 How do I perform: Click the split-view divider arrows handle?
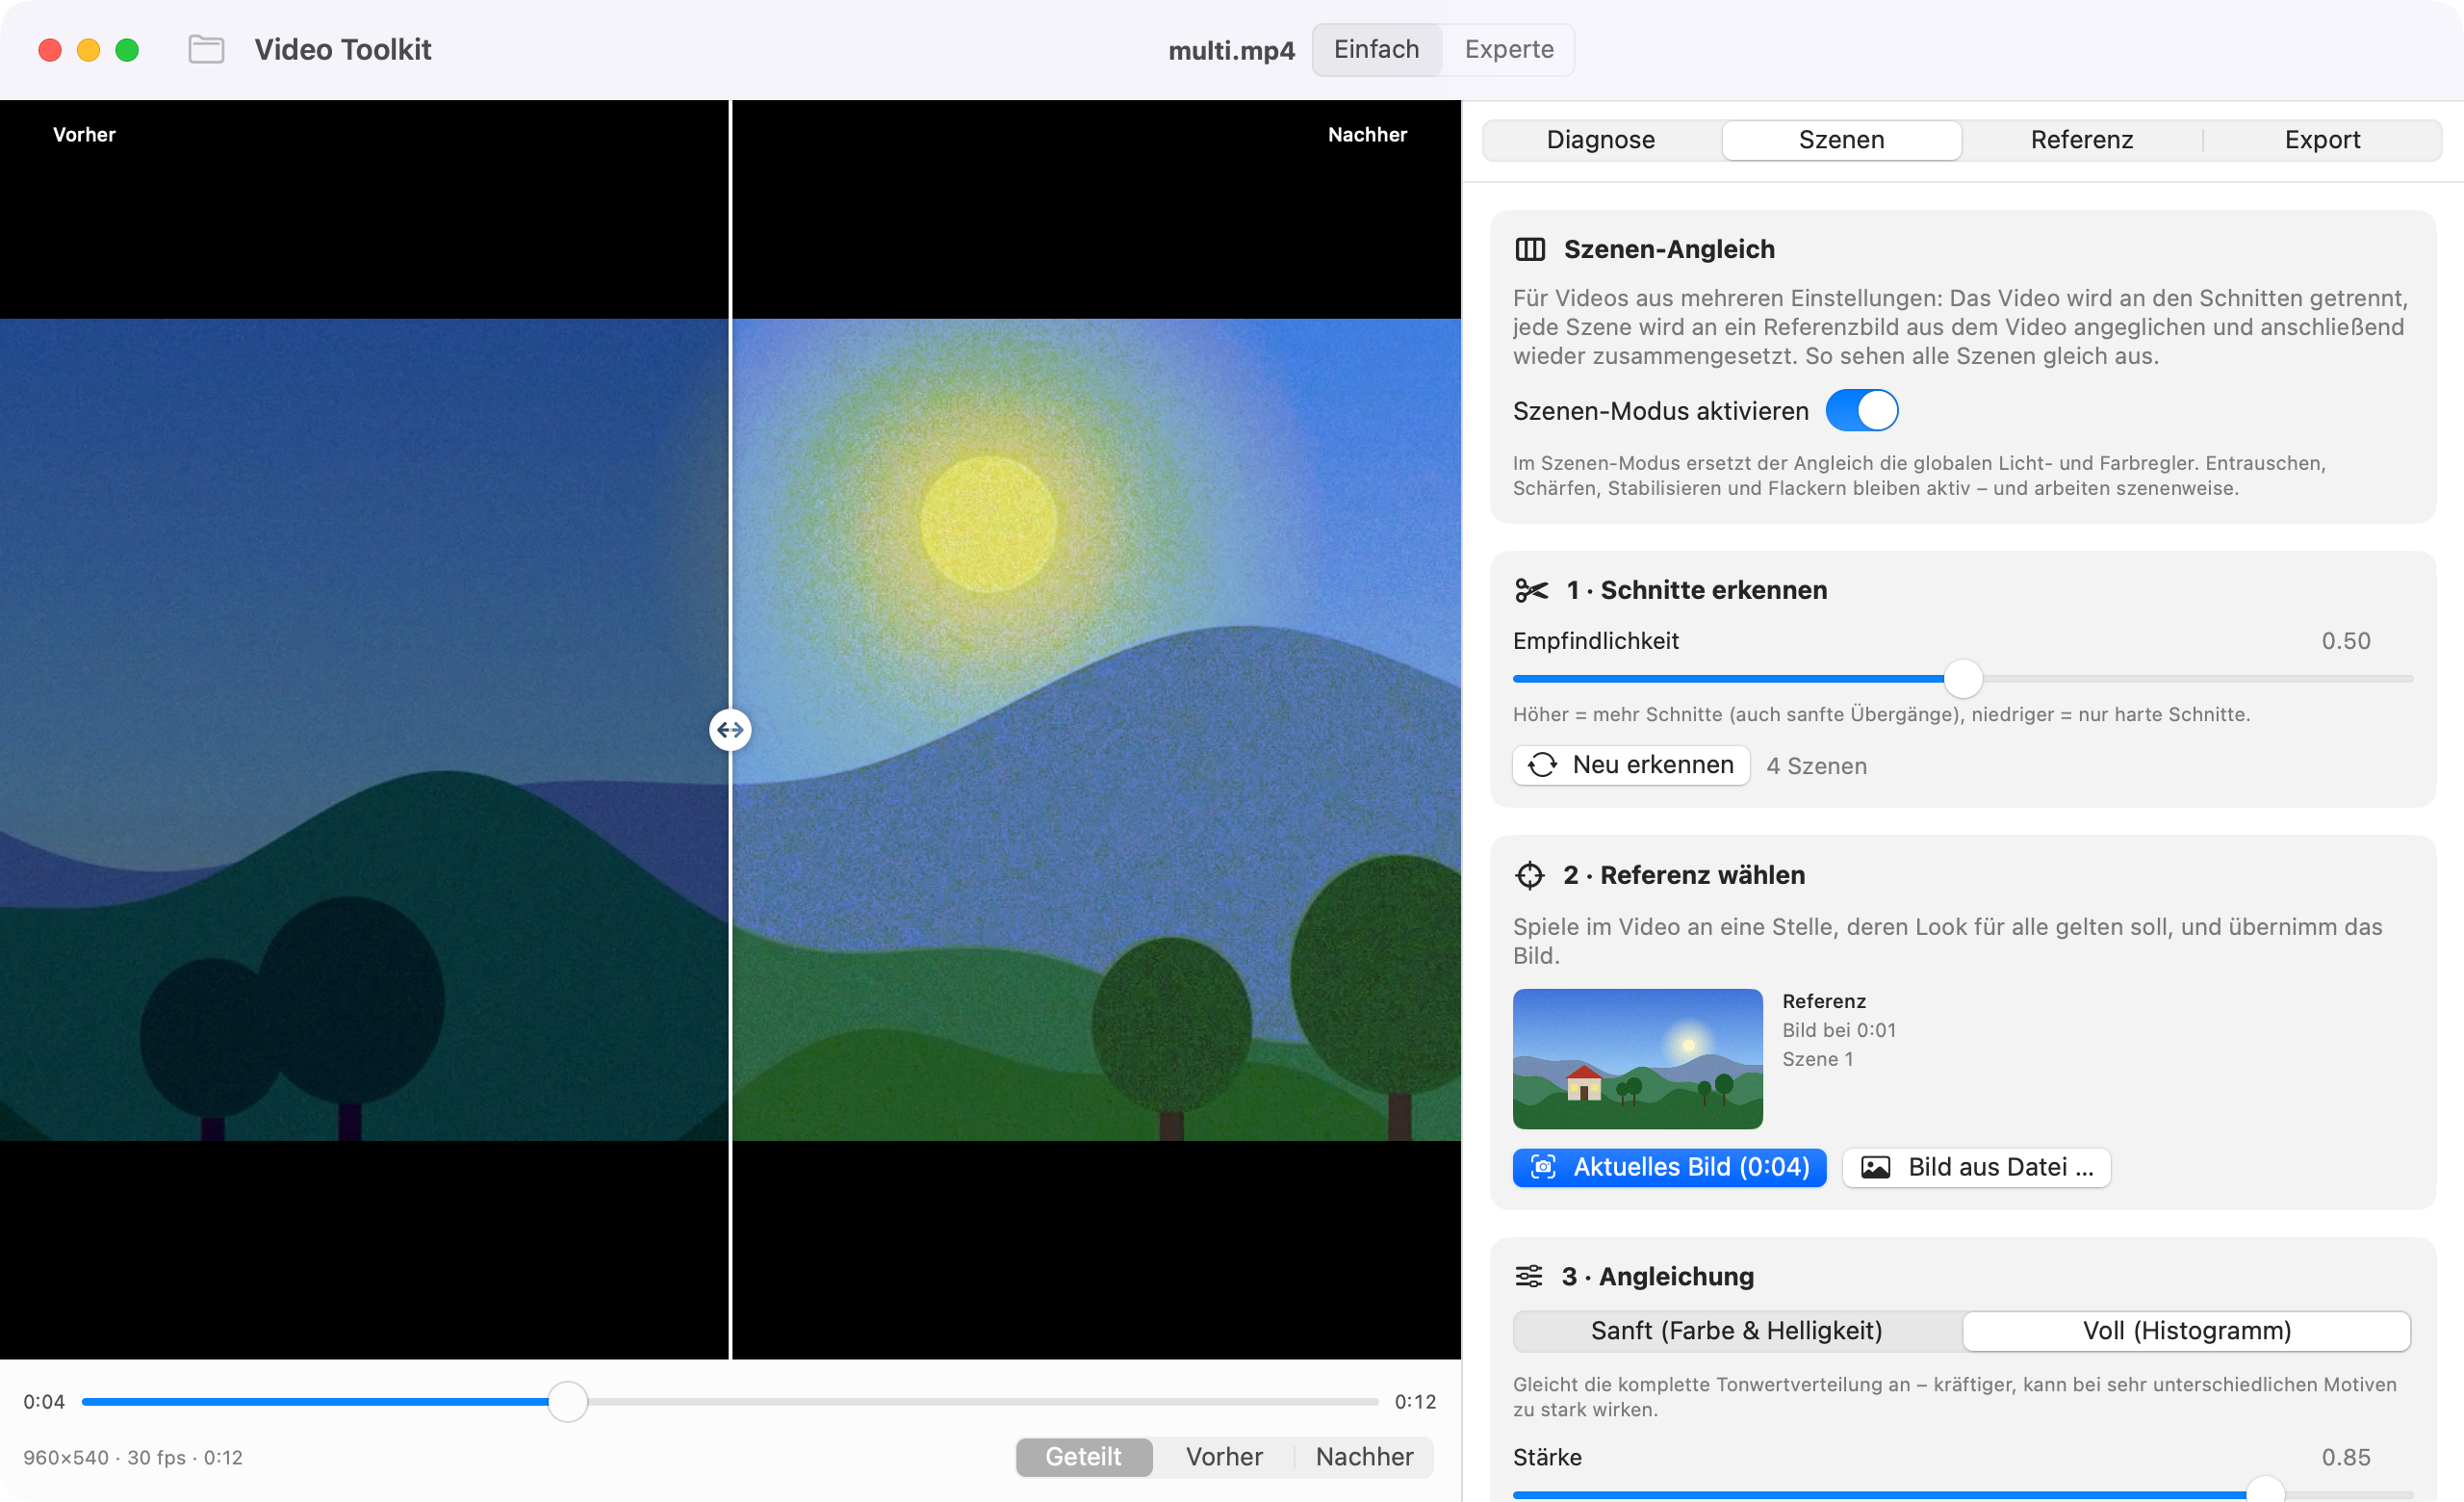click(730, 730)
